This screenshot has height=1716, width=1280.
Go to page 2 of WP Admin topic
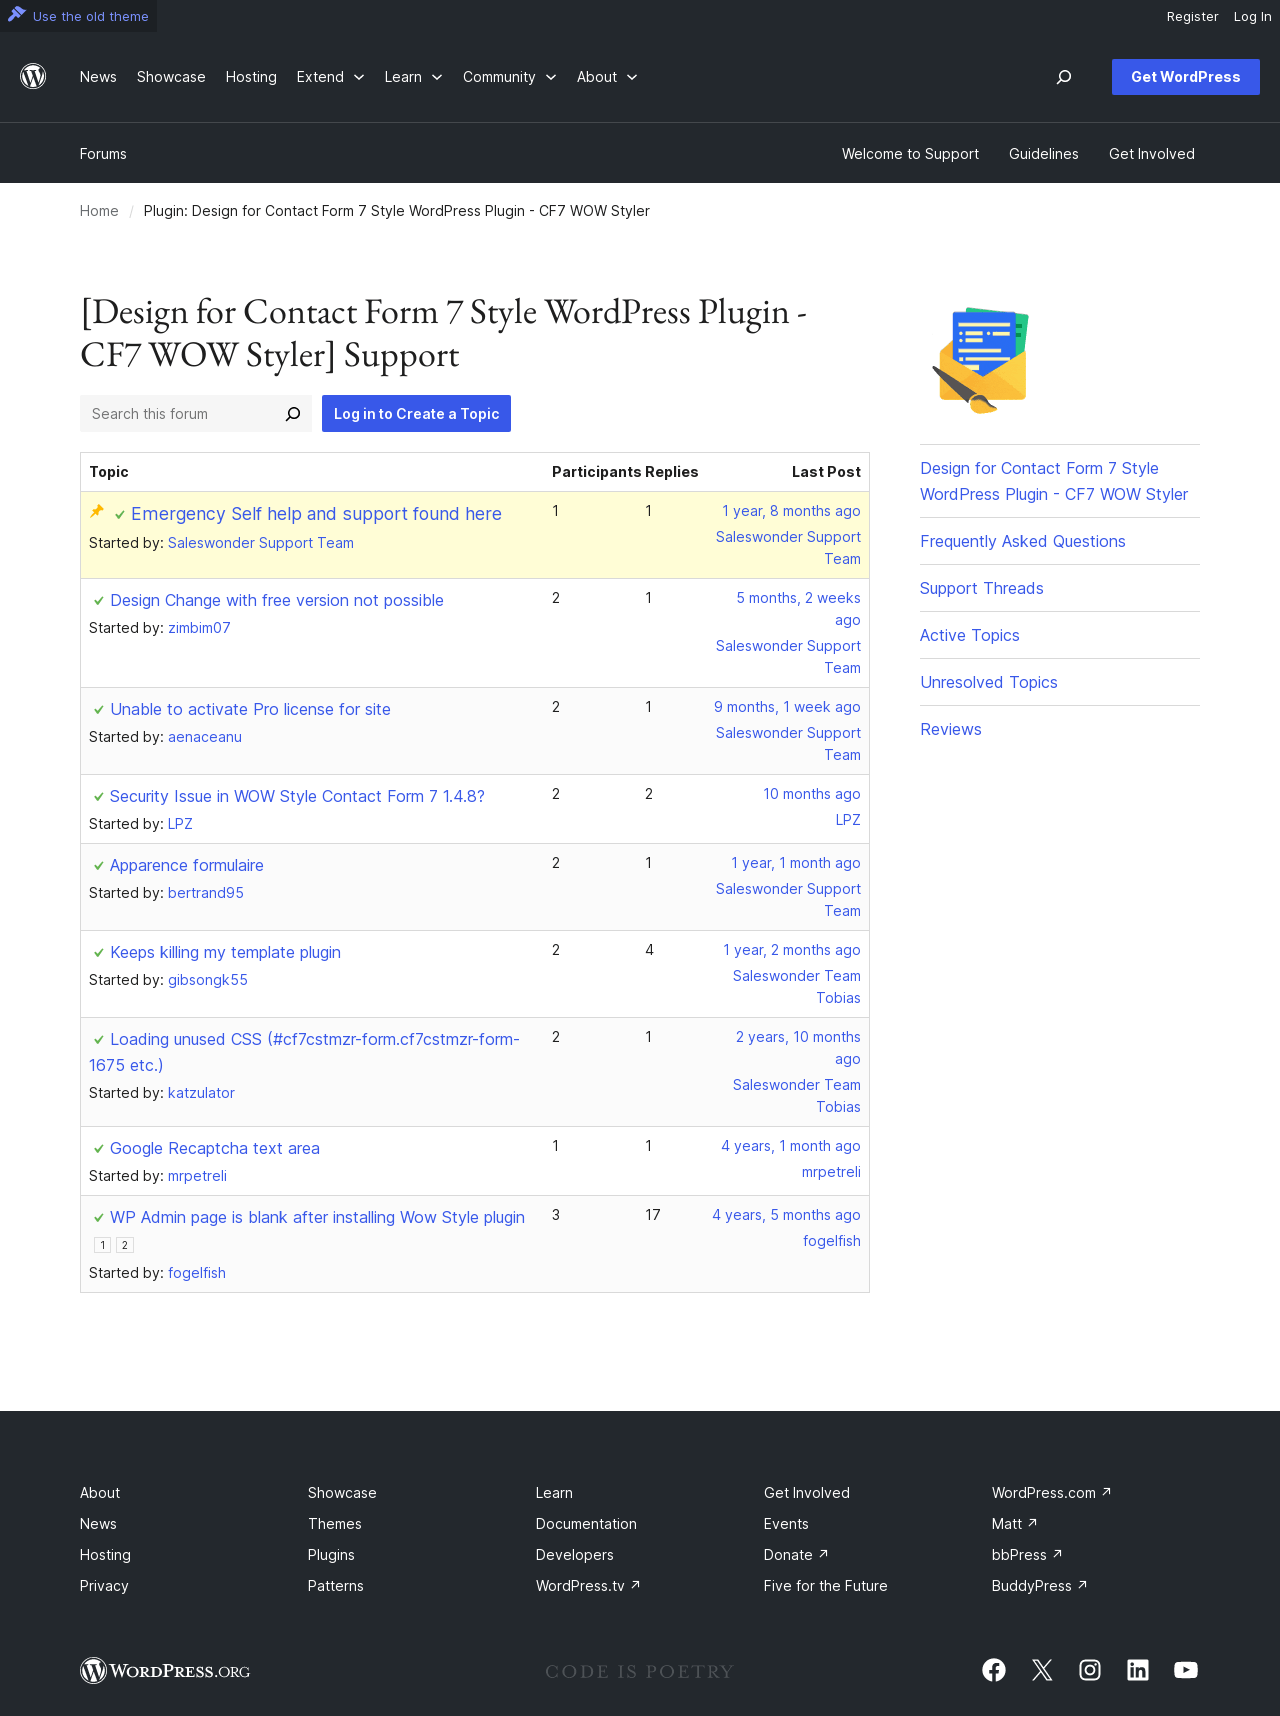coord(125,1245)
